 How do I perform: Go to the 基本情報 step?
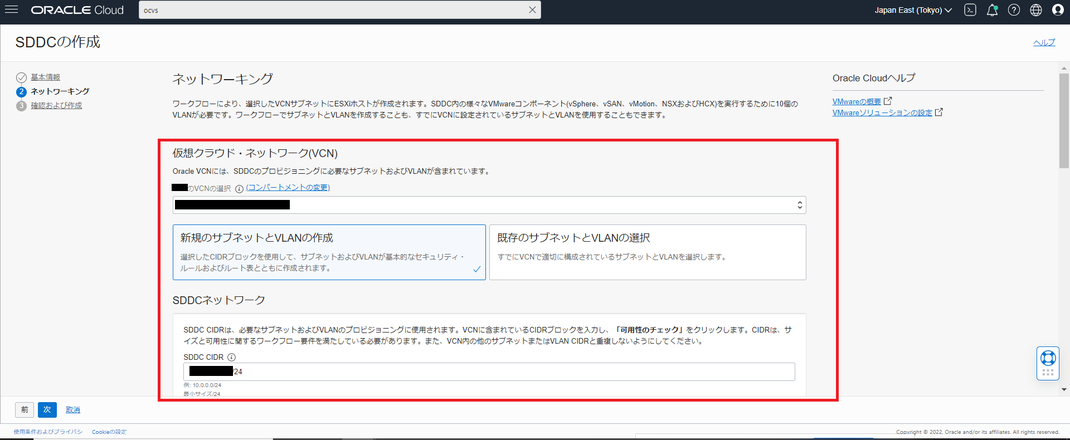45,77
